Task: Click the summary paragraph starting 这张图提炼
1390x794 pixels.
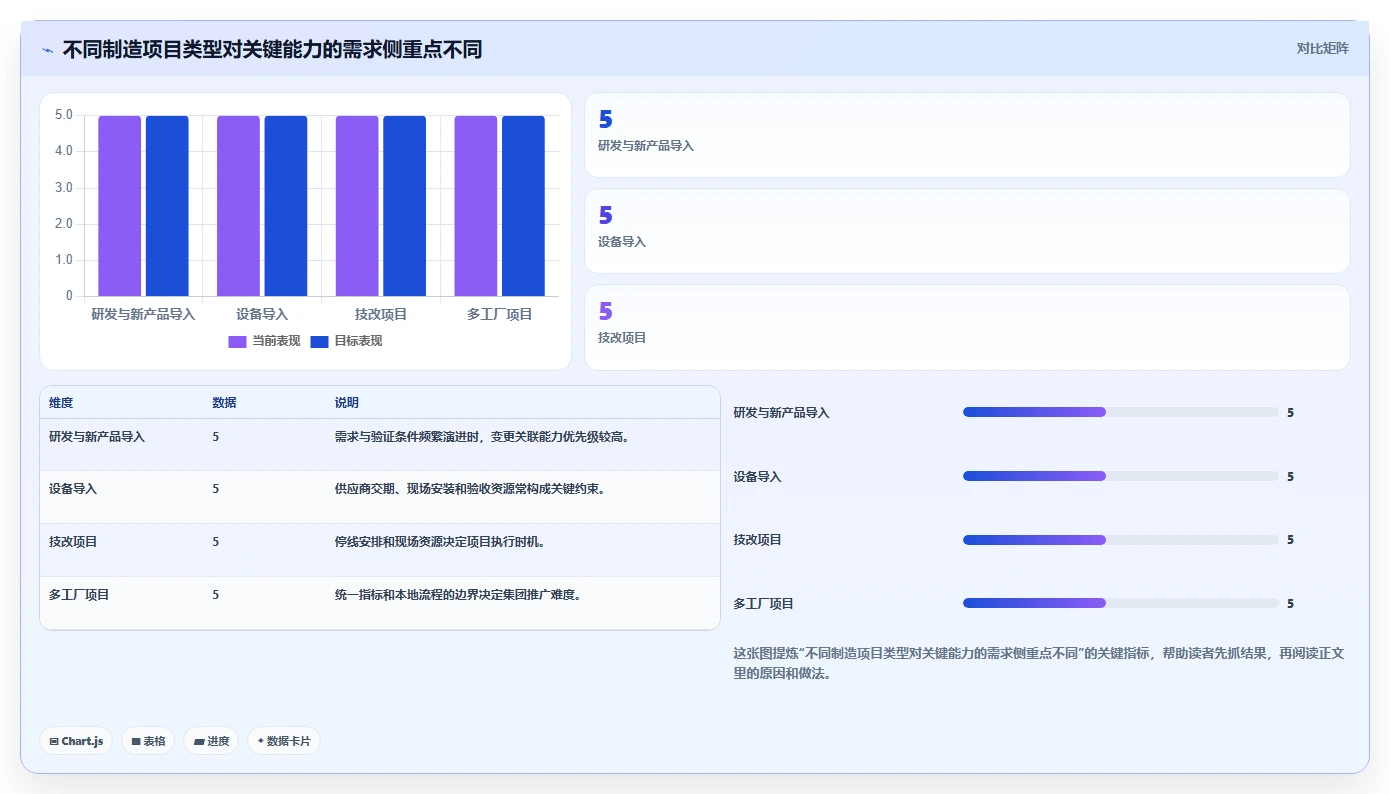Action: tap(1040, 663)
